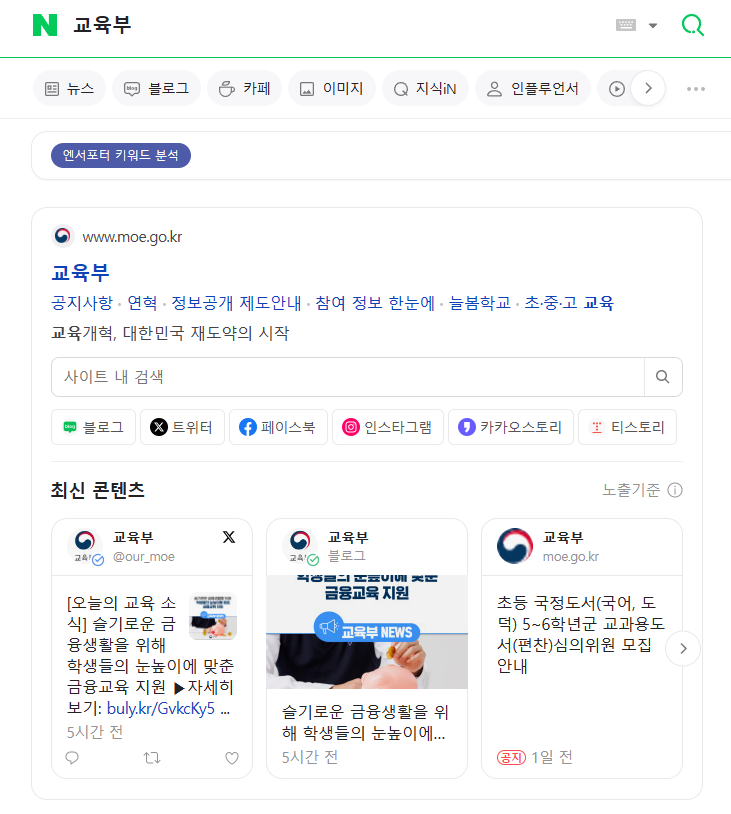This screenshot has height=814, width=731.
Task: Switch to the 블로그 tab
Action: (157, 89)
